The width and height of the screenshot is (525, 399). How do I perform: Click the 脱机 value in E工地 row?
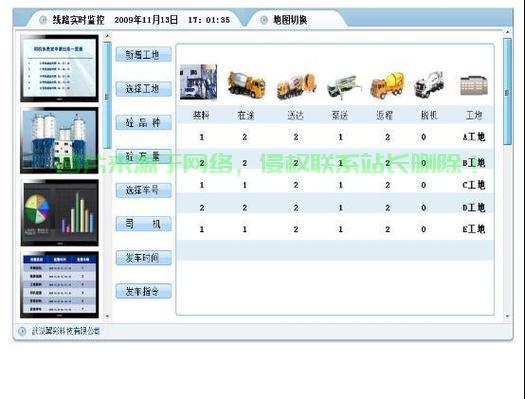coord(424,229)
